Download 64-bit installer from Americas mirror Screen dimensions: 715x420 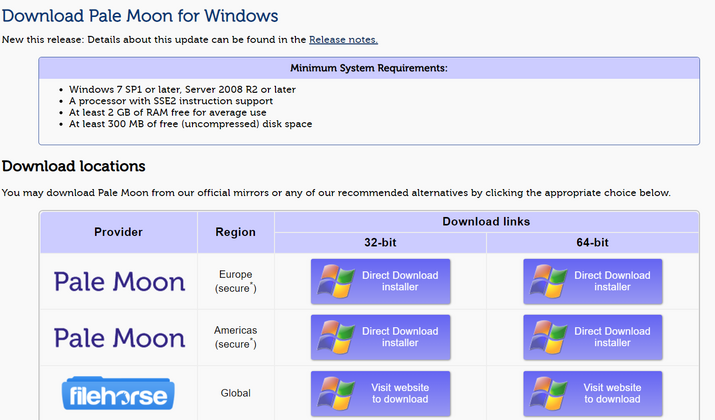tap(592, 337)
